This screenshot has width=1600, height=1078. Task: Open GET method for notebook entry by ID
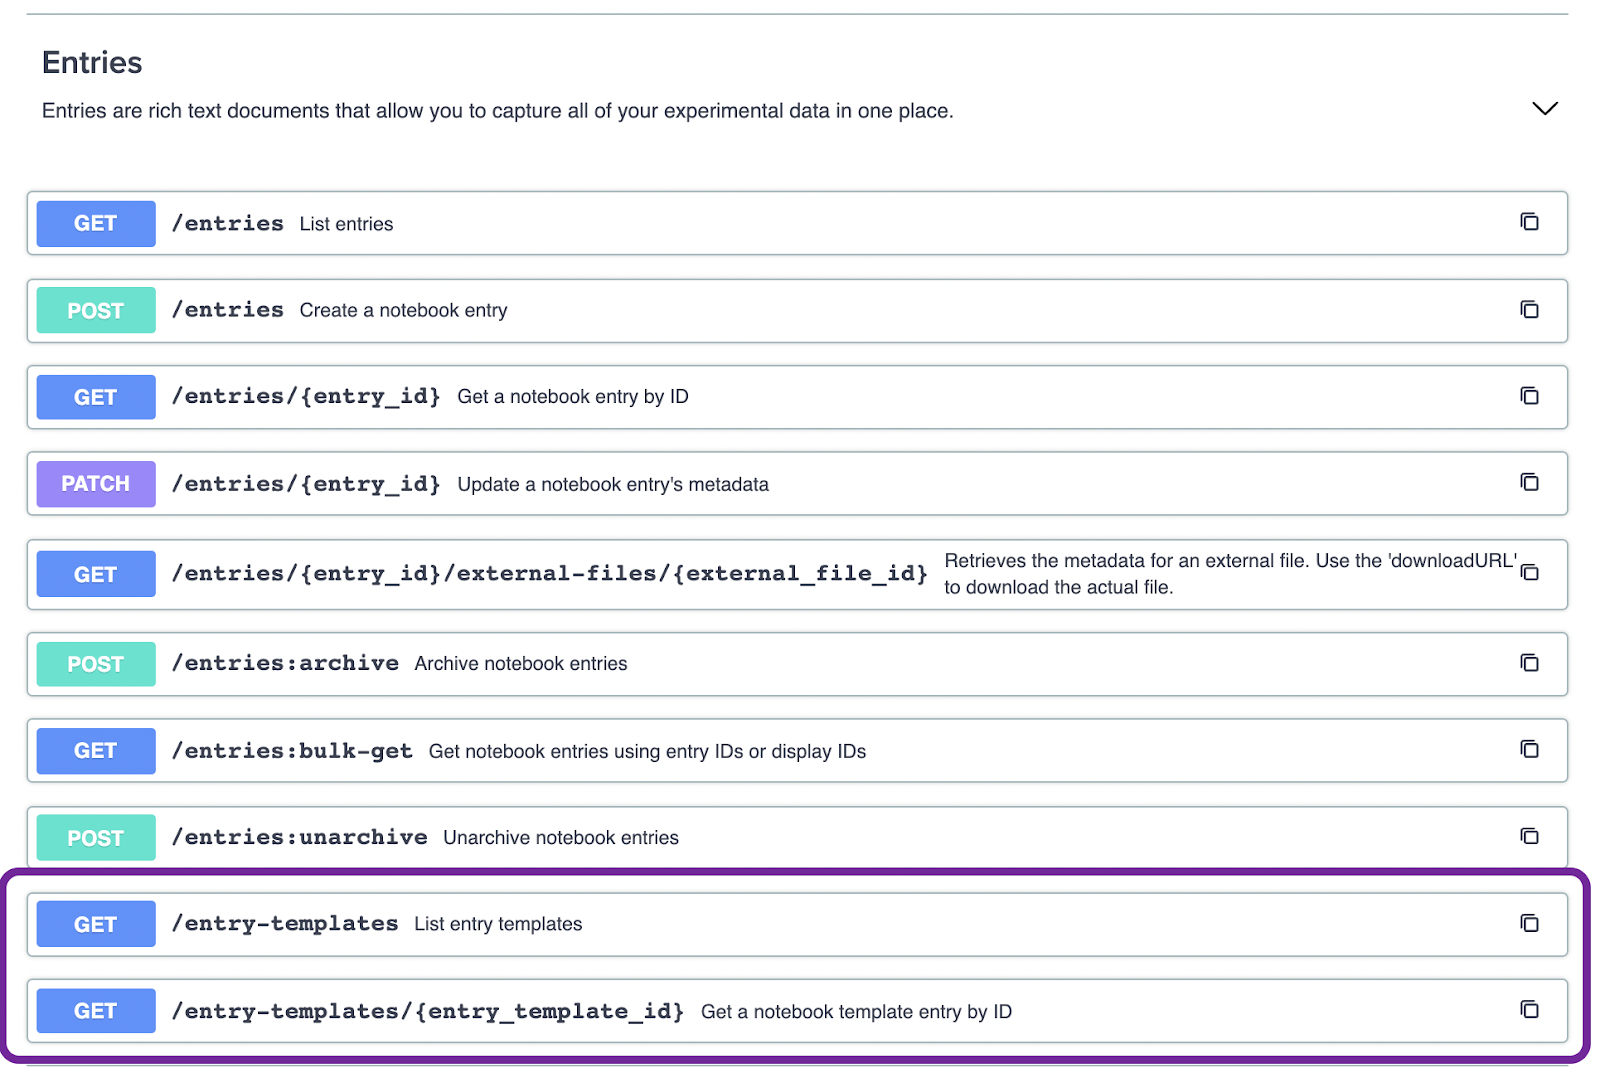coord(96,397)
